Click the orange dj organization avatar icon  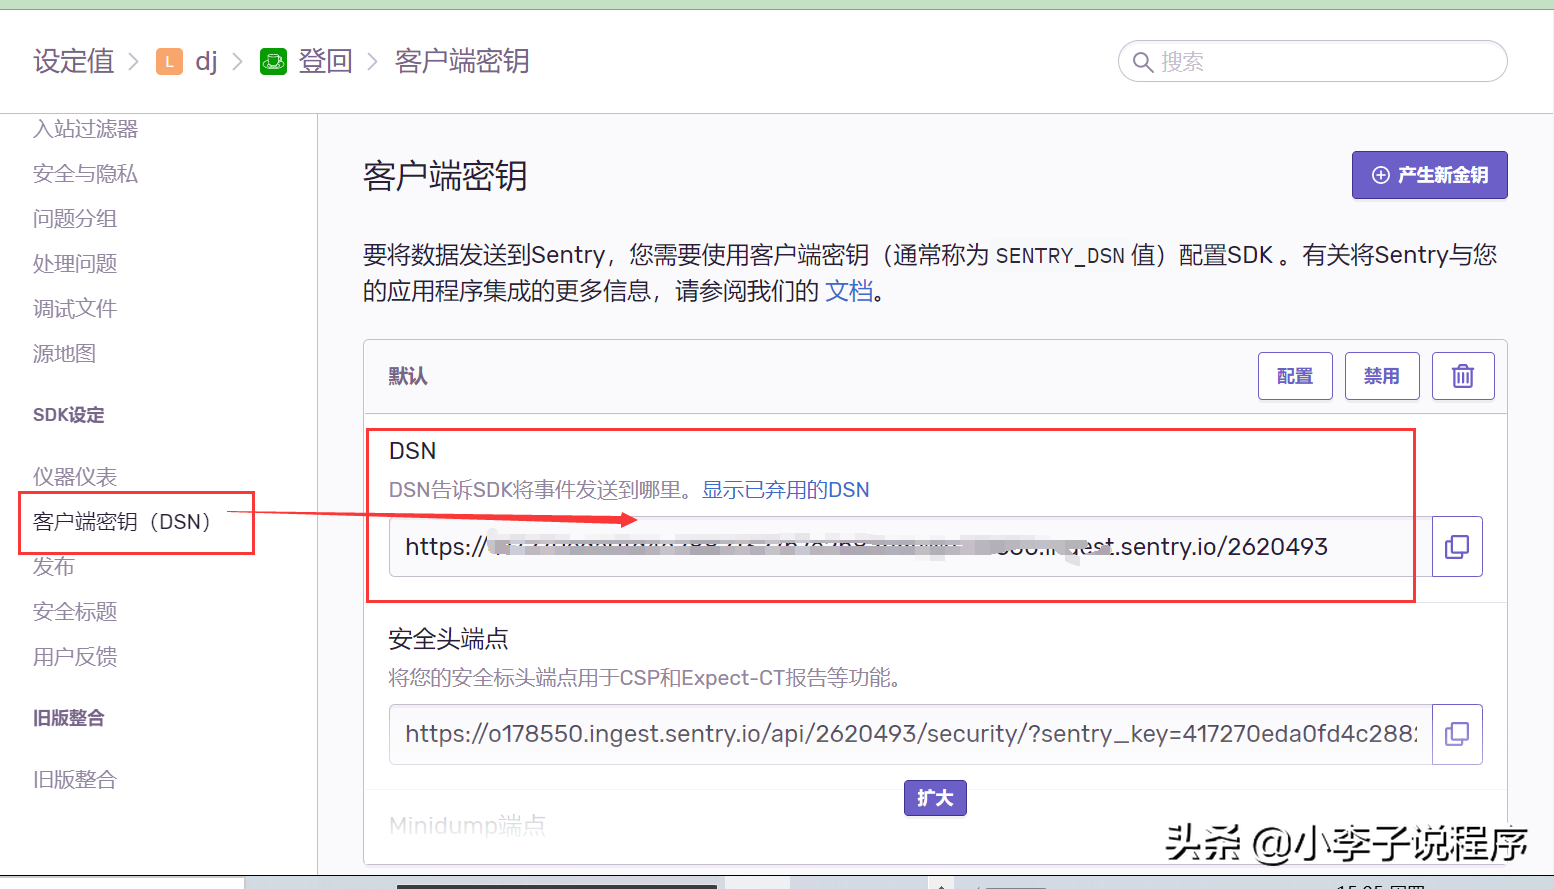(x=169, y=62)
